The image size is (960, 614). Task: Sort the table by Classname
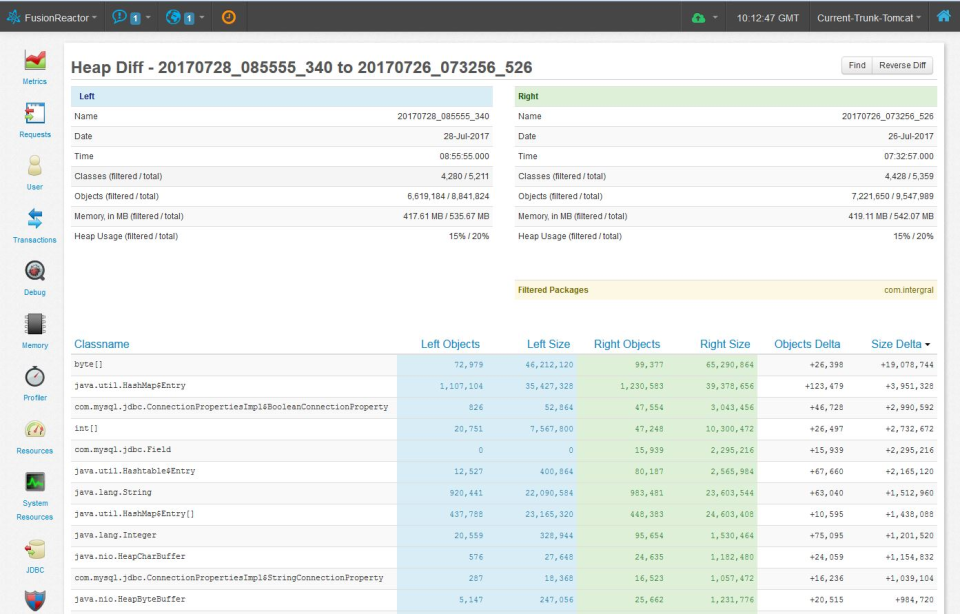click(101, 343)
